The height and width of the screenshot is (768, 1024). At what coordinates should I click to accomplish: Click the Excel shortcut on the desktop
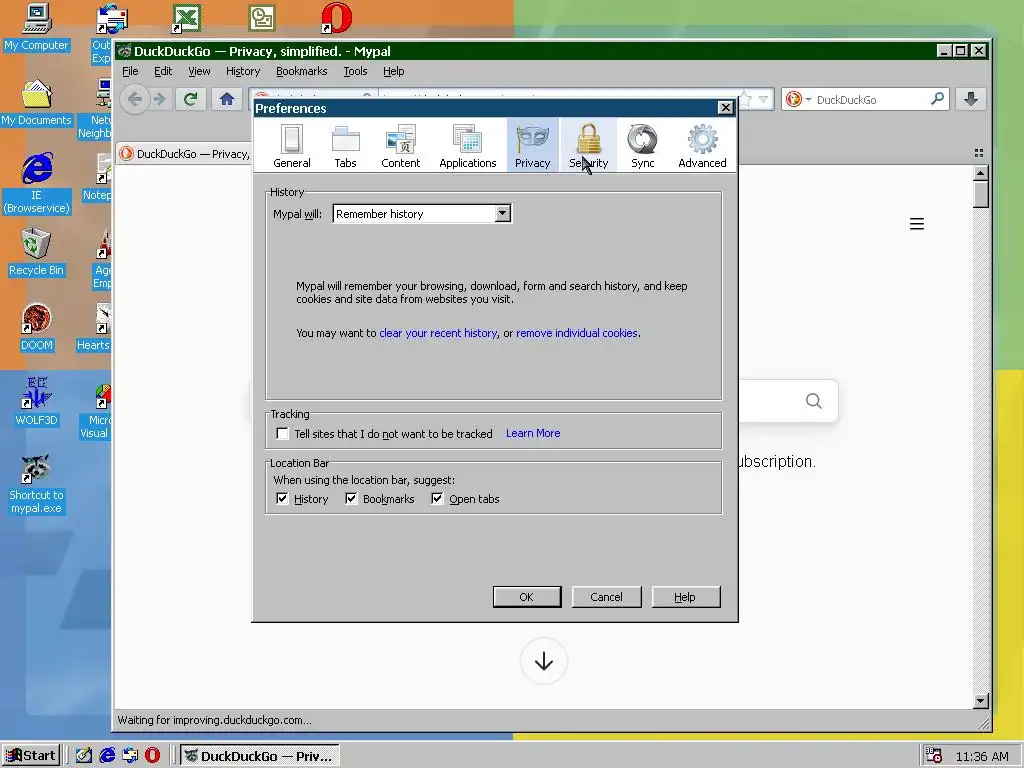pos(186,18)
